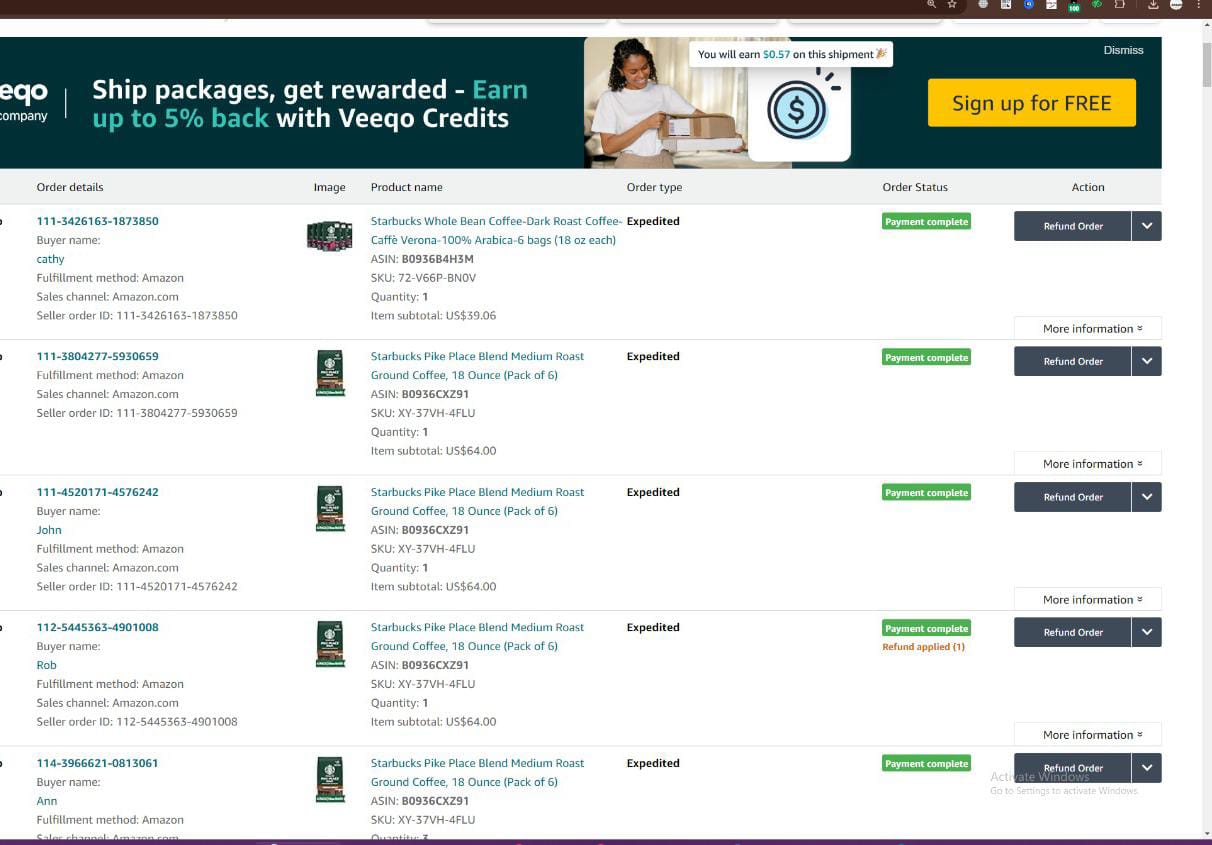Click Refund Order for order 112-5445363-4901008
The height and width of the screenshot is (845, 1212).
(1072, 632)
